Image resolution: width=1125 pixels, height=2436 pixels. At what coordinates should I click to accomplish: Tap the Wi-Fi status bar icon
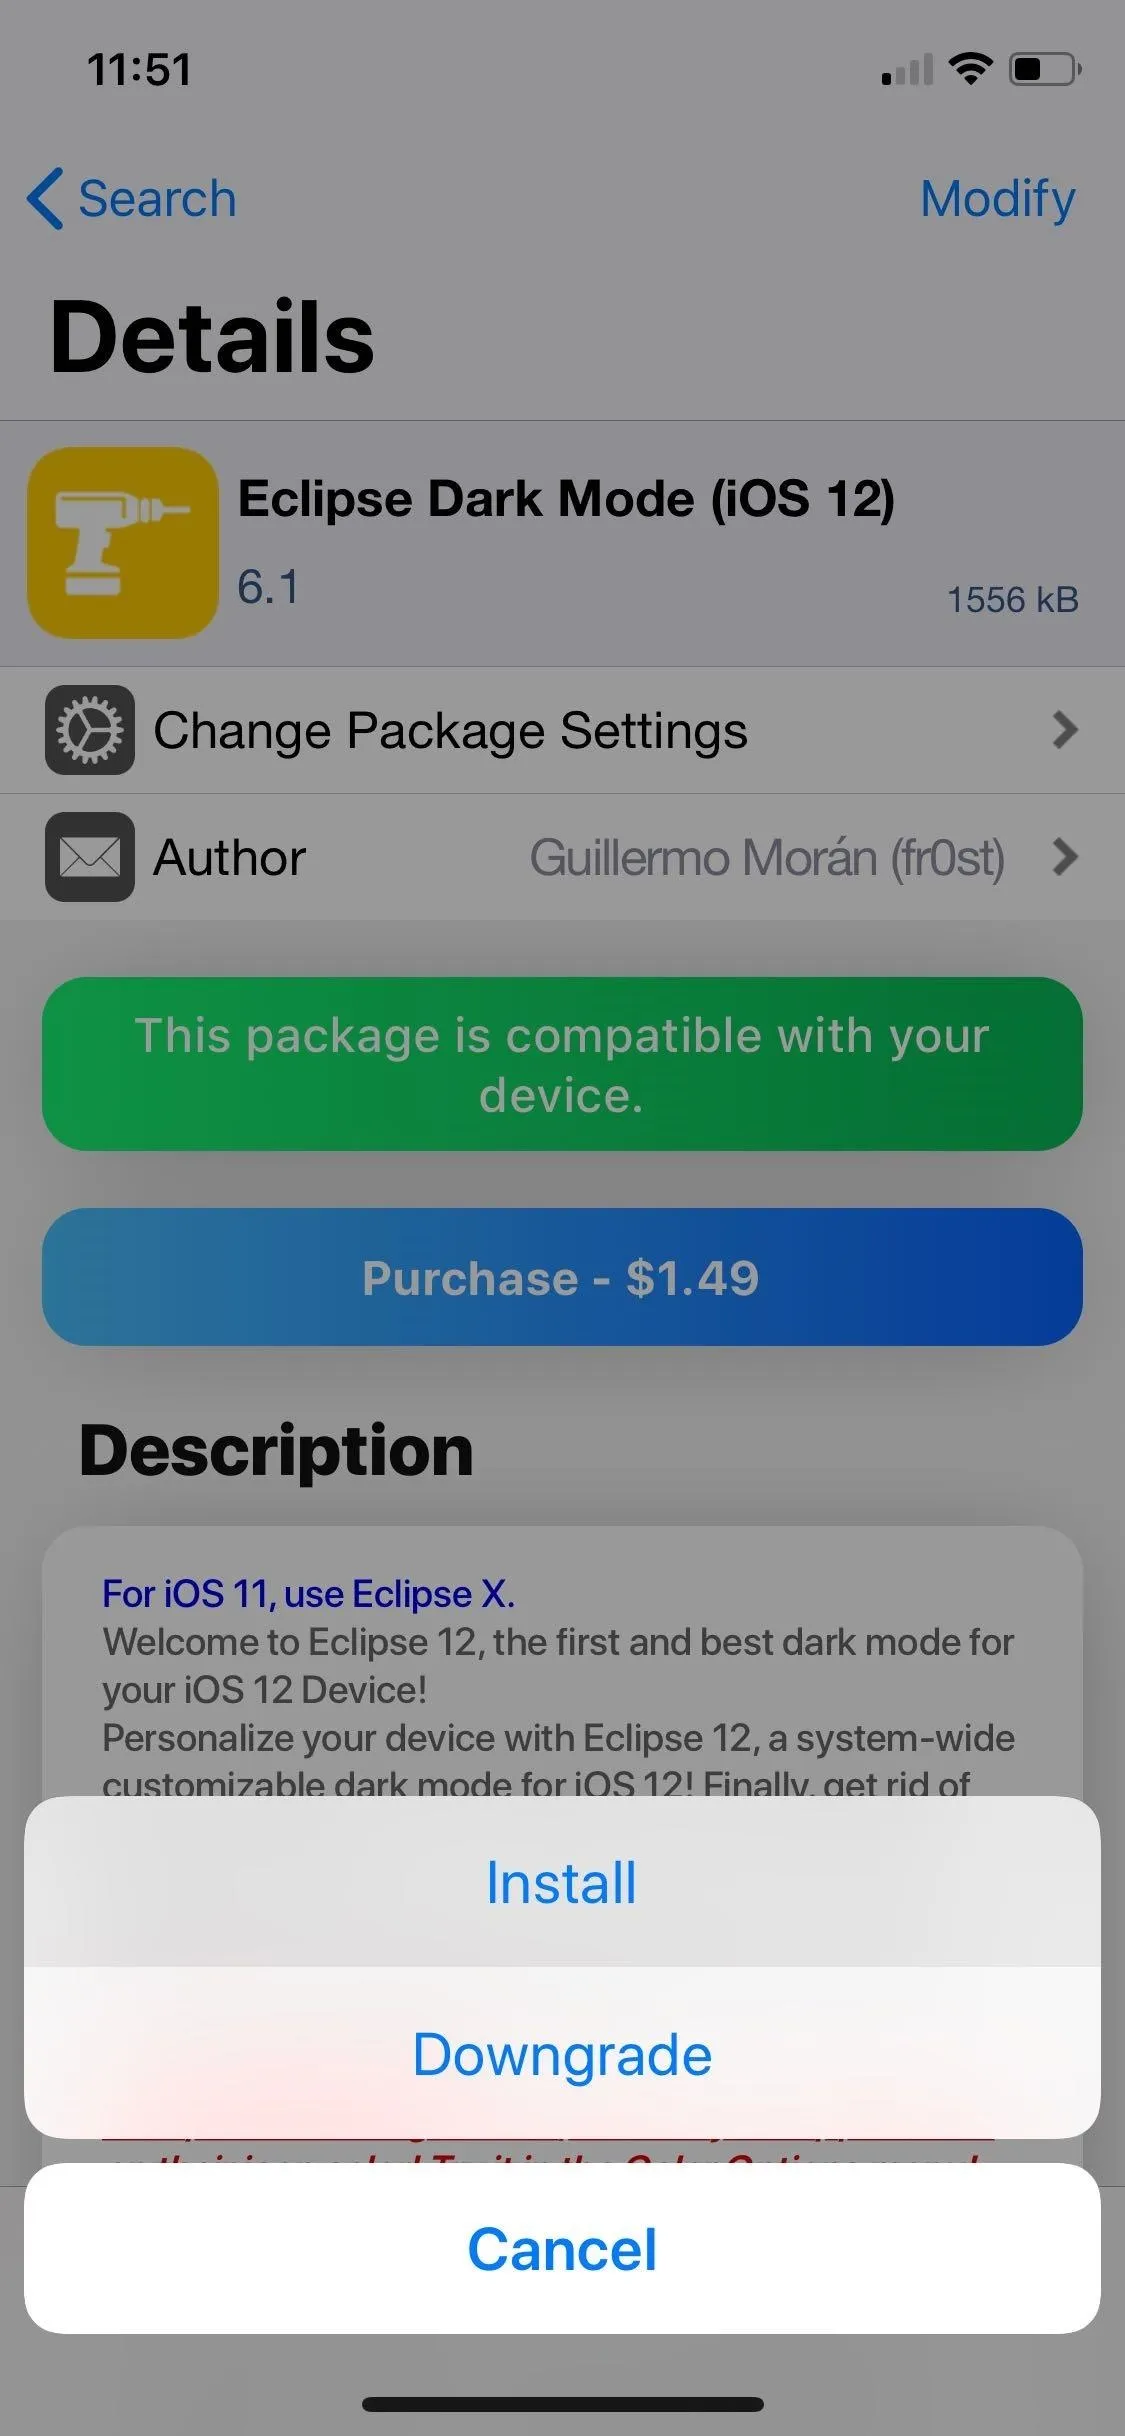970,68
